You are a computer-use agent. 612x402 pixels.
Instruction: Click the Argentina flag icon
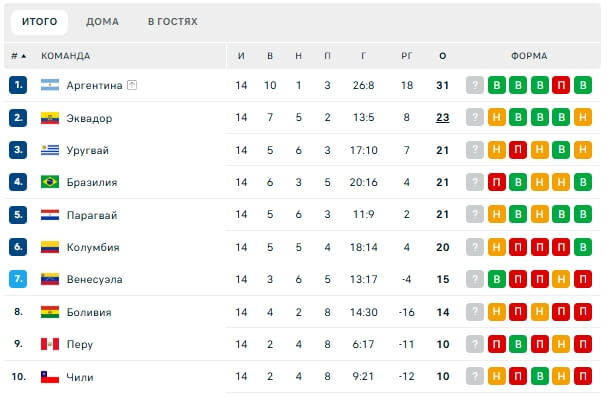click(x=50, y=85)
